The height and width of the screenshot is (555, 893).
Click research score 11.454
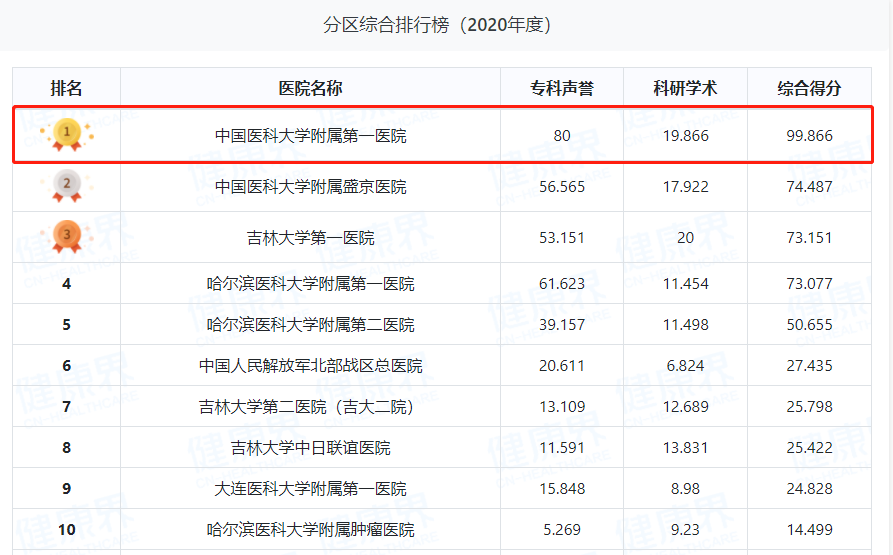click(x=686, y=283)
